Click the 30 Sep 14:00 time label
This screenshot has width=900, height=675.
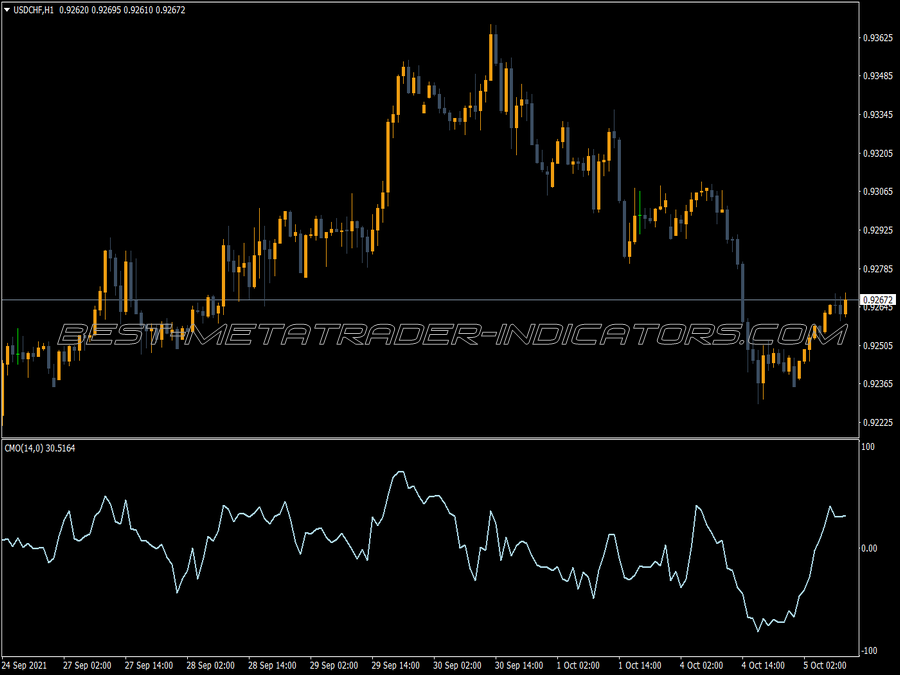coord(519,665)
